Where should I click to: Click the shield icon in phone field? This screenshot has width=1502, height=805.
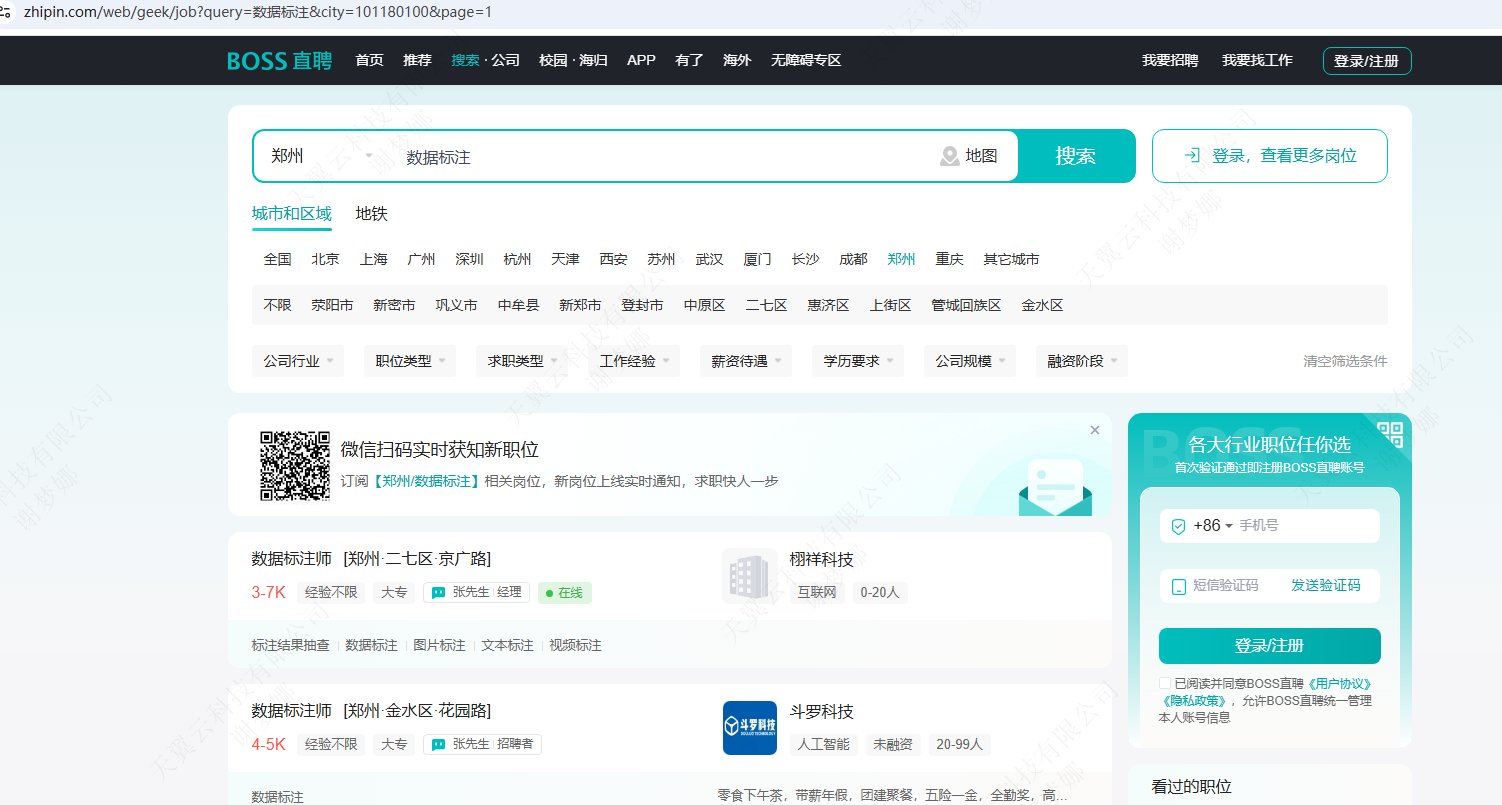pos(1178,526)
